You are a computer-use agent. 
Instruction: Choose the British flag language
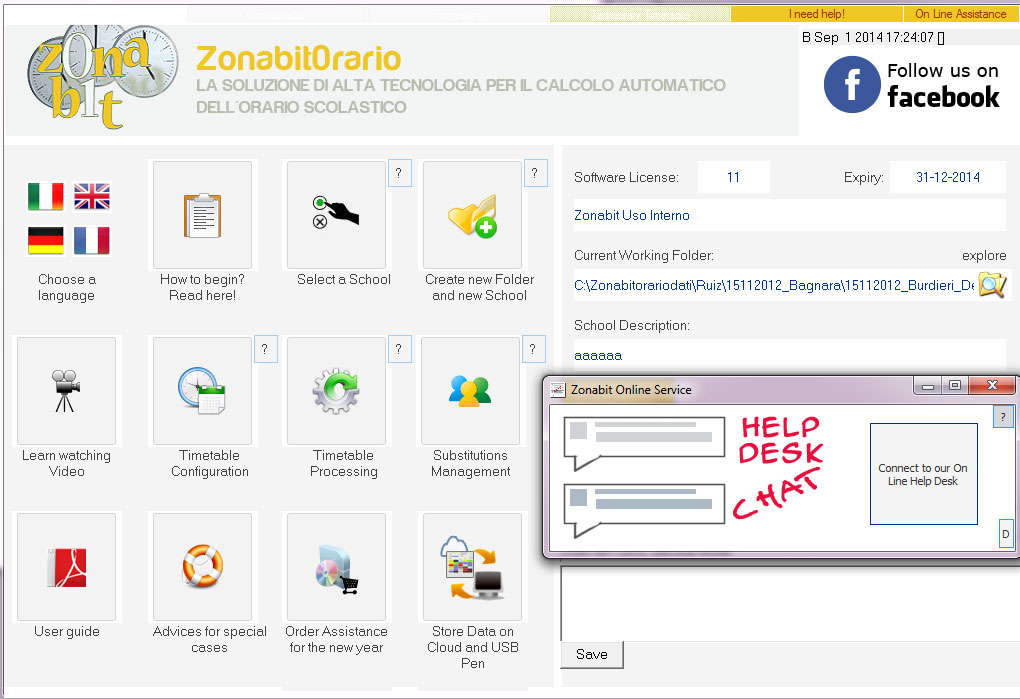[92, 196]
